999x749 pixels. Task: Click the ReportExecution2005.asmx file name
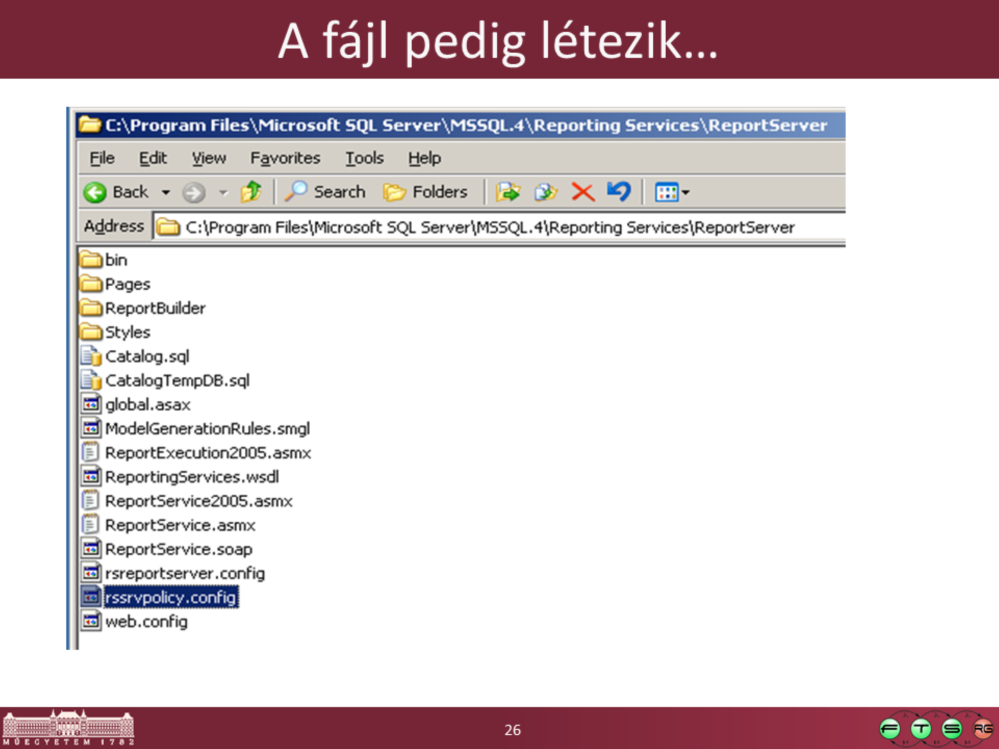pyautogui.click(x=208, y=453)
